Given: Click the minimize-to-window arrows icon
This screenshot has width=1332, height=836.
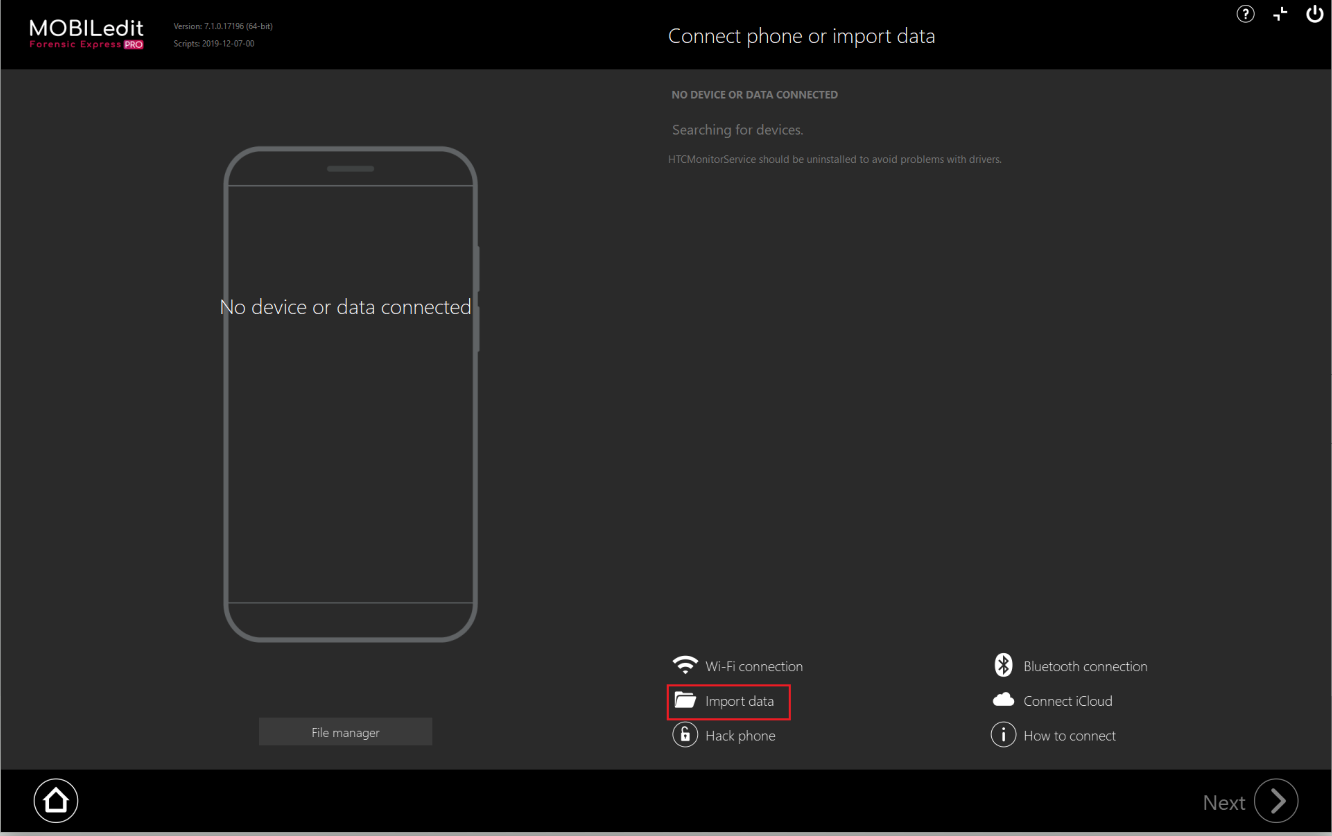Looking at the screenshot, I should click(1280, 14).
